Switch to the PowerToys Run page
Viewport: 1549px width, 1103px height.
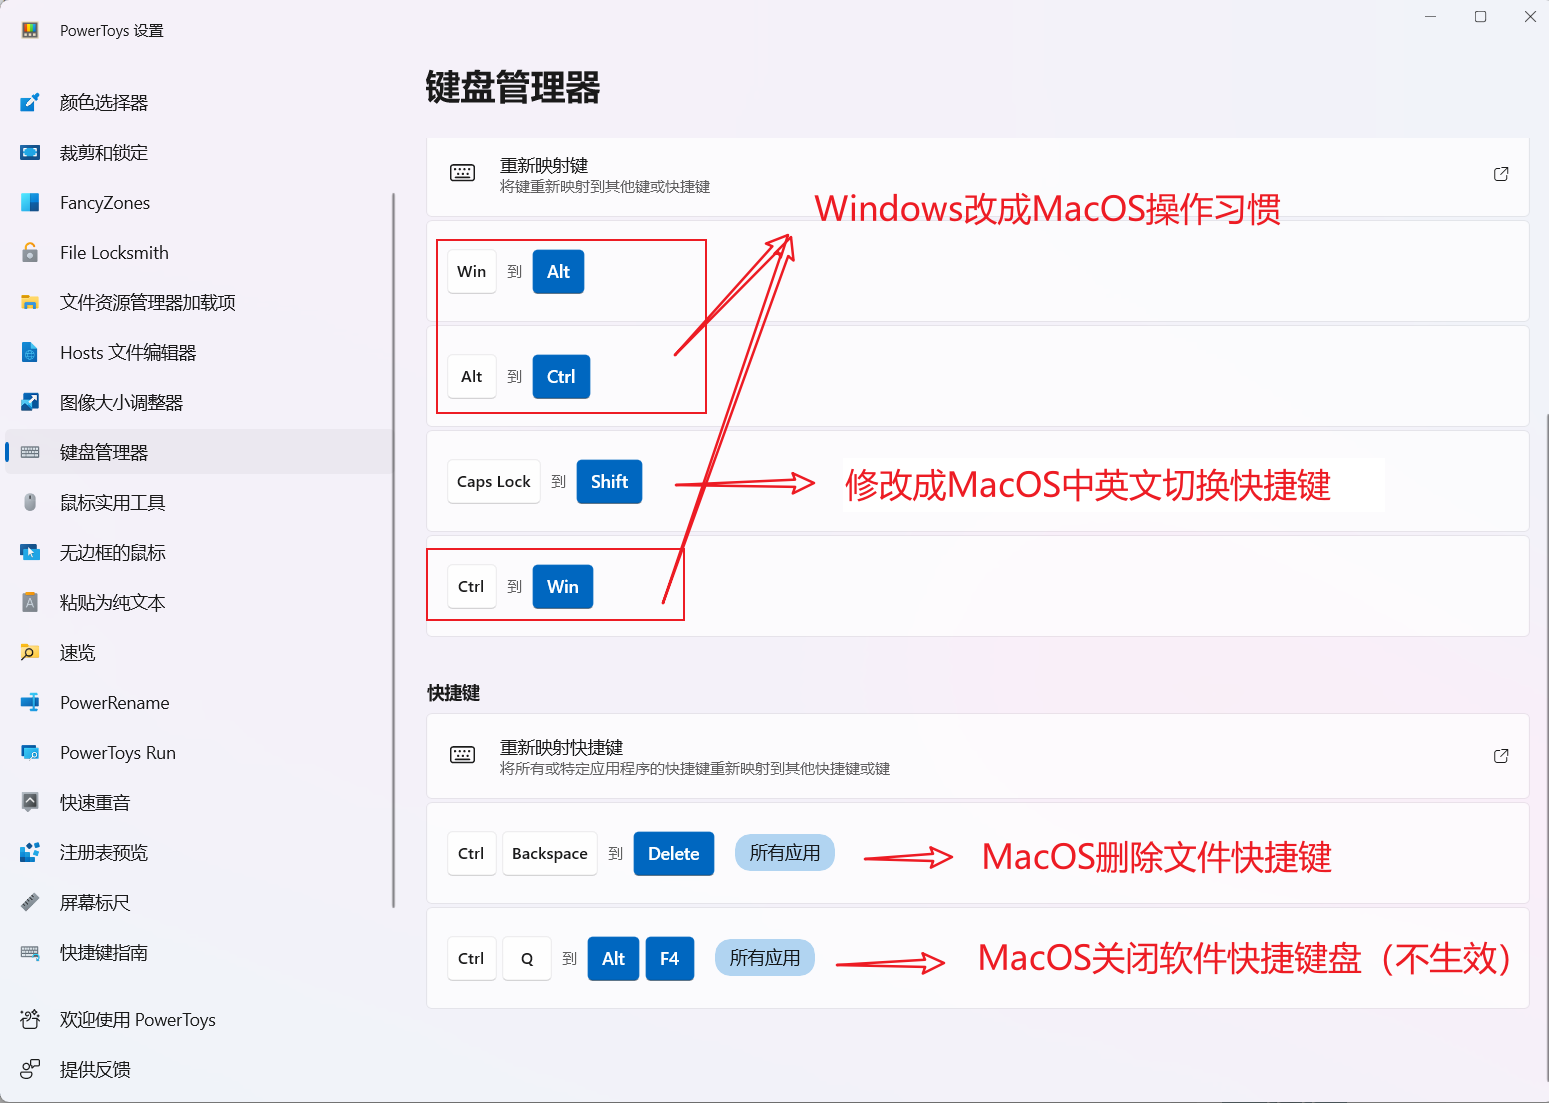click(200, 752)
